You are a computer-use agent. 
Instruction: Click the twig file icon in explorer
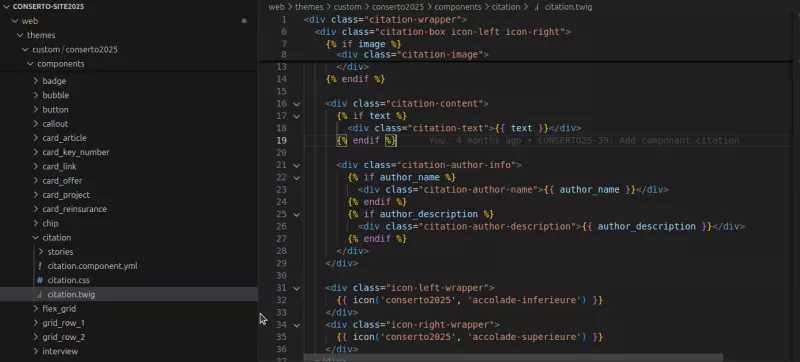40,295
